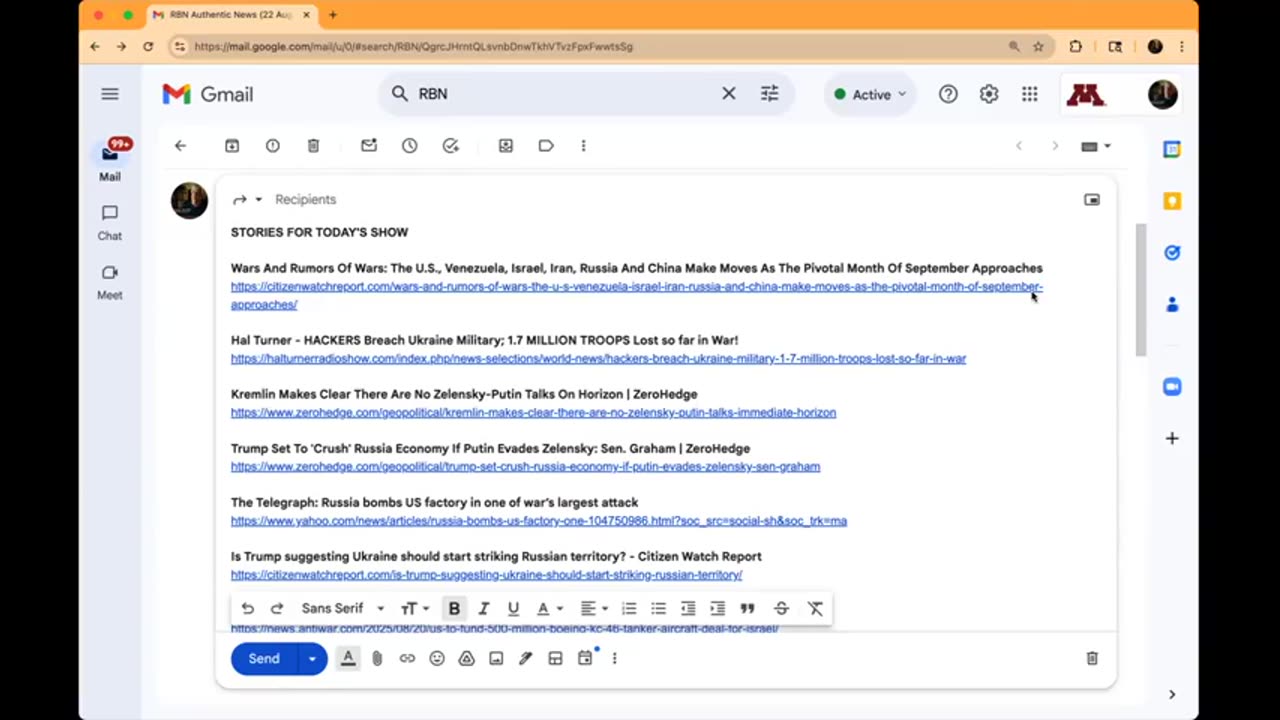Insert a link in the message
The width and height of the screenshot is (1280, 720).
click(x=407, y=658)
